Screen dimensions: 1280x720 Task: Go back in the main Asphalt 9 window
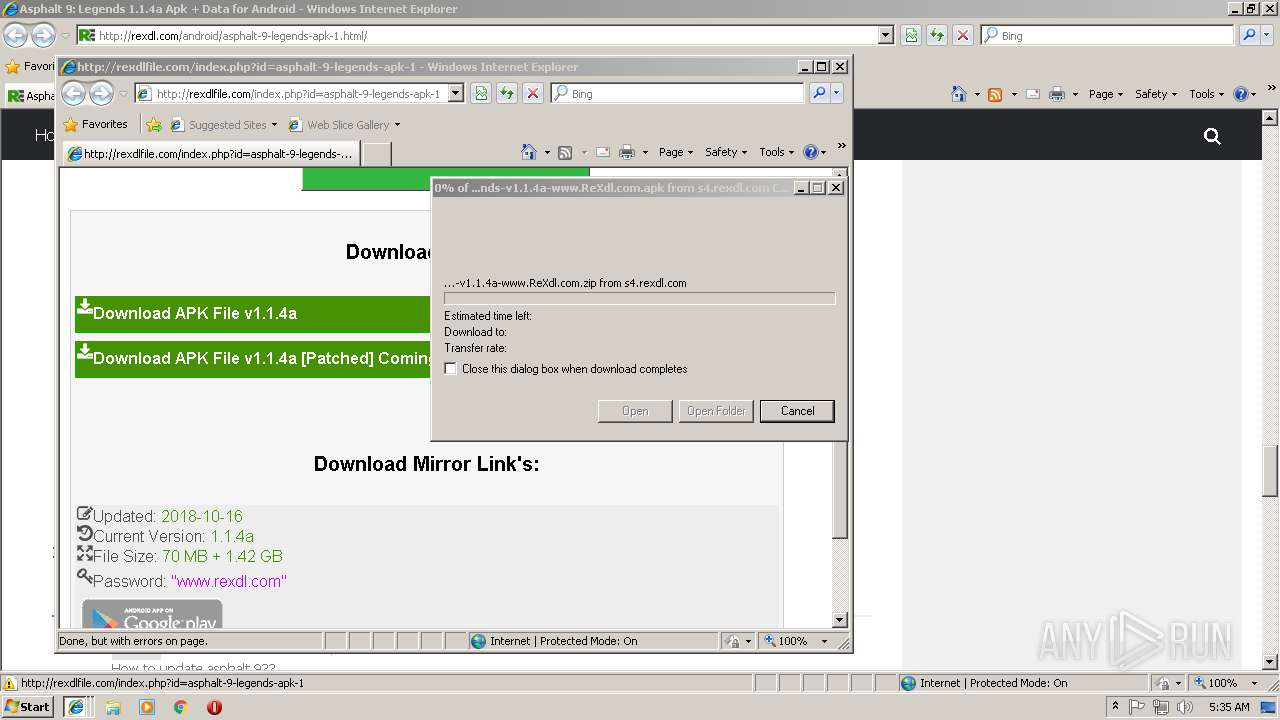point(15,35)
